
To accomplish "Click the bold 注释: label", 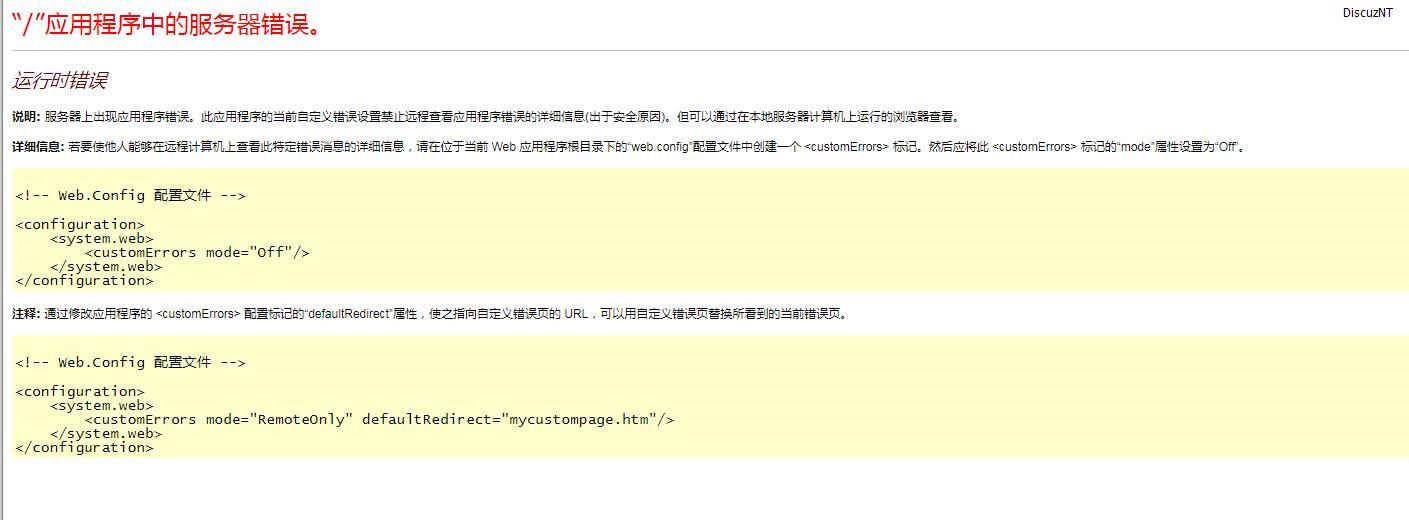I will (x=26, y=314).
